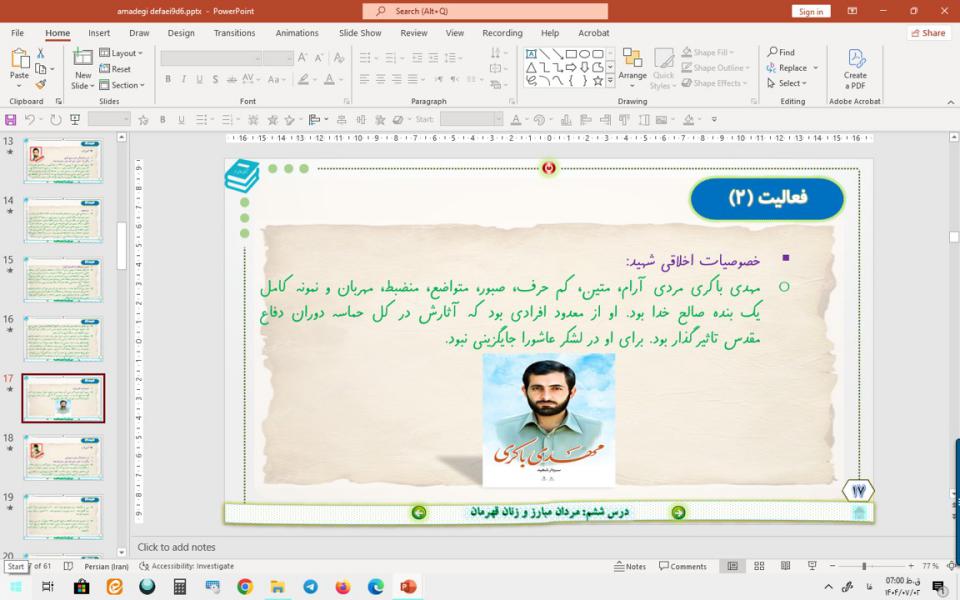
Task: Toggle the Comments pane in status bar
Action: [682, 566]
